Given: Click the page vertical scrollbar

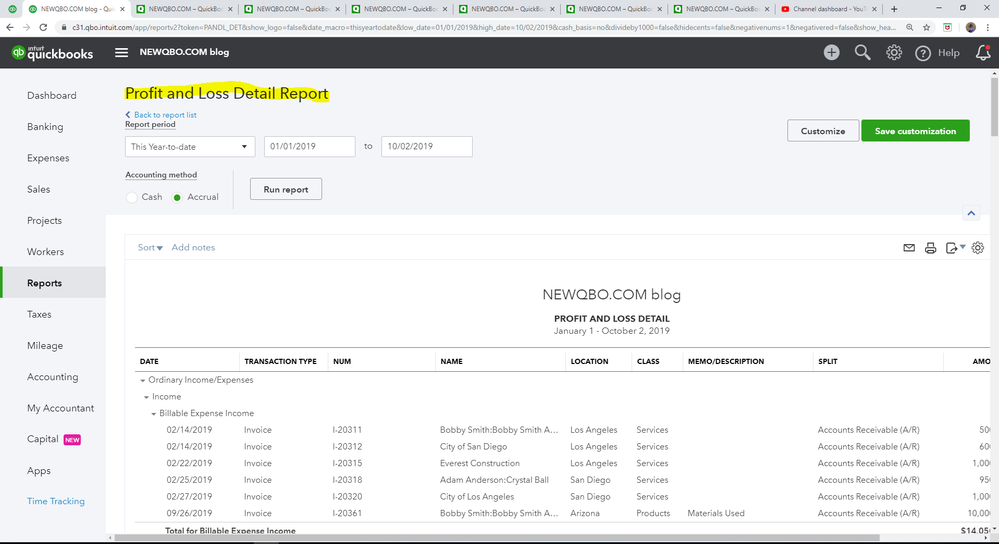Looking at the screenshot, I should pos(995,105).
